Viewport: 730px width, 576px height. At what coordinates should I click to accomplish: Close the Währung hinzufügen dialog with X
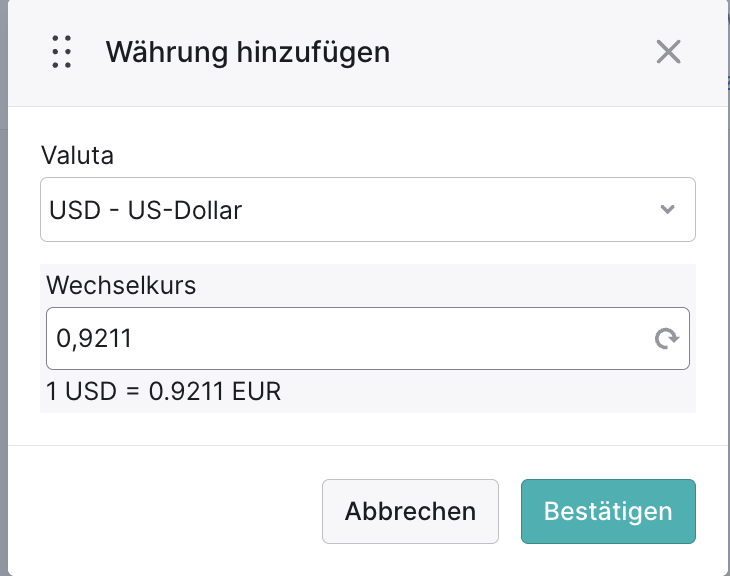[668, 52]
